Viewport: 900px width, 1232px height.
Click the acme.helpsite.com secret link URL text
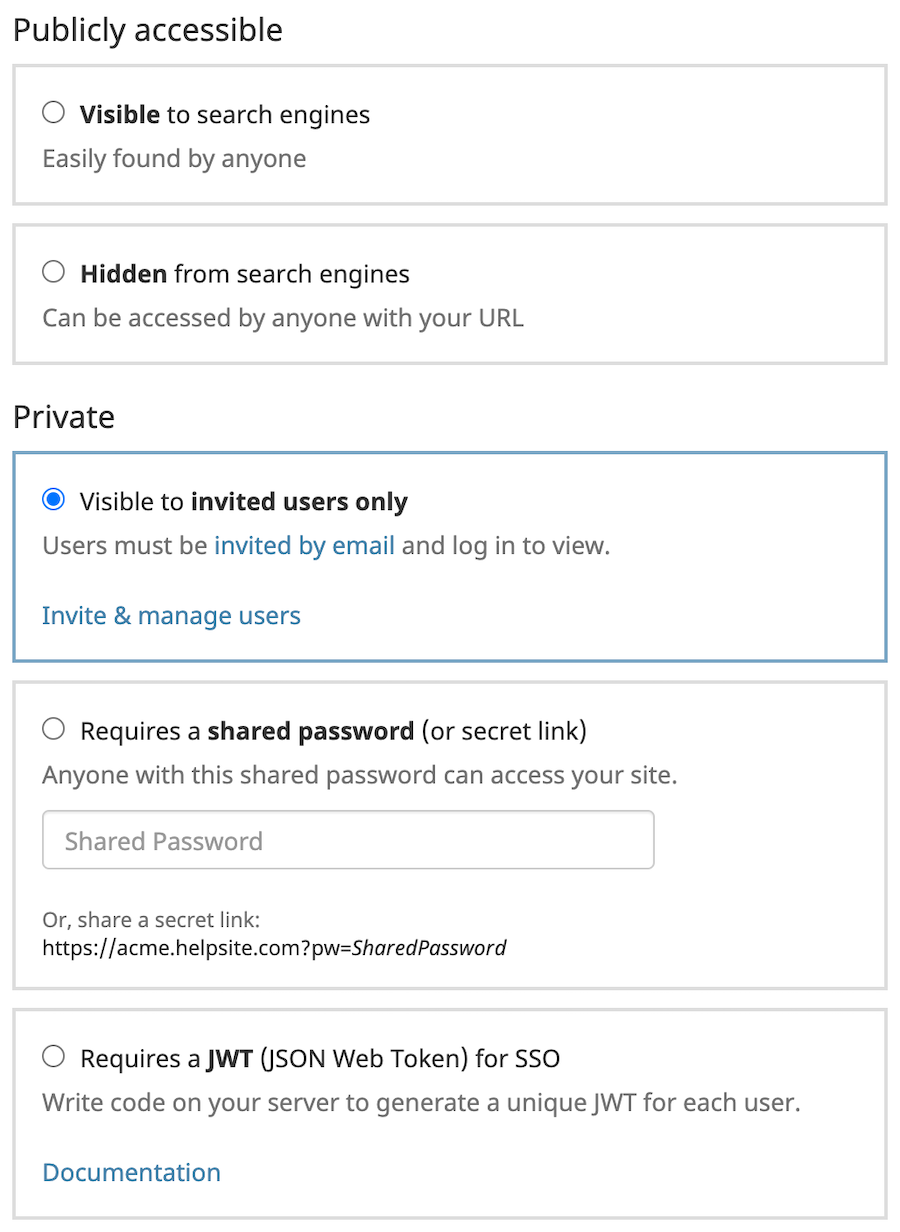pos(274,947)
